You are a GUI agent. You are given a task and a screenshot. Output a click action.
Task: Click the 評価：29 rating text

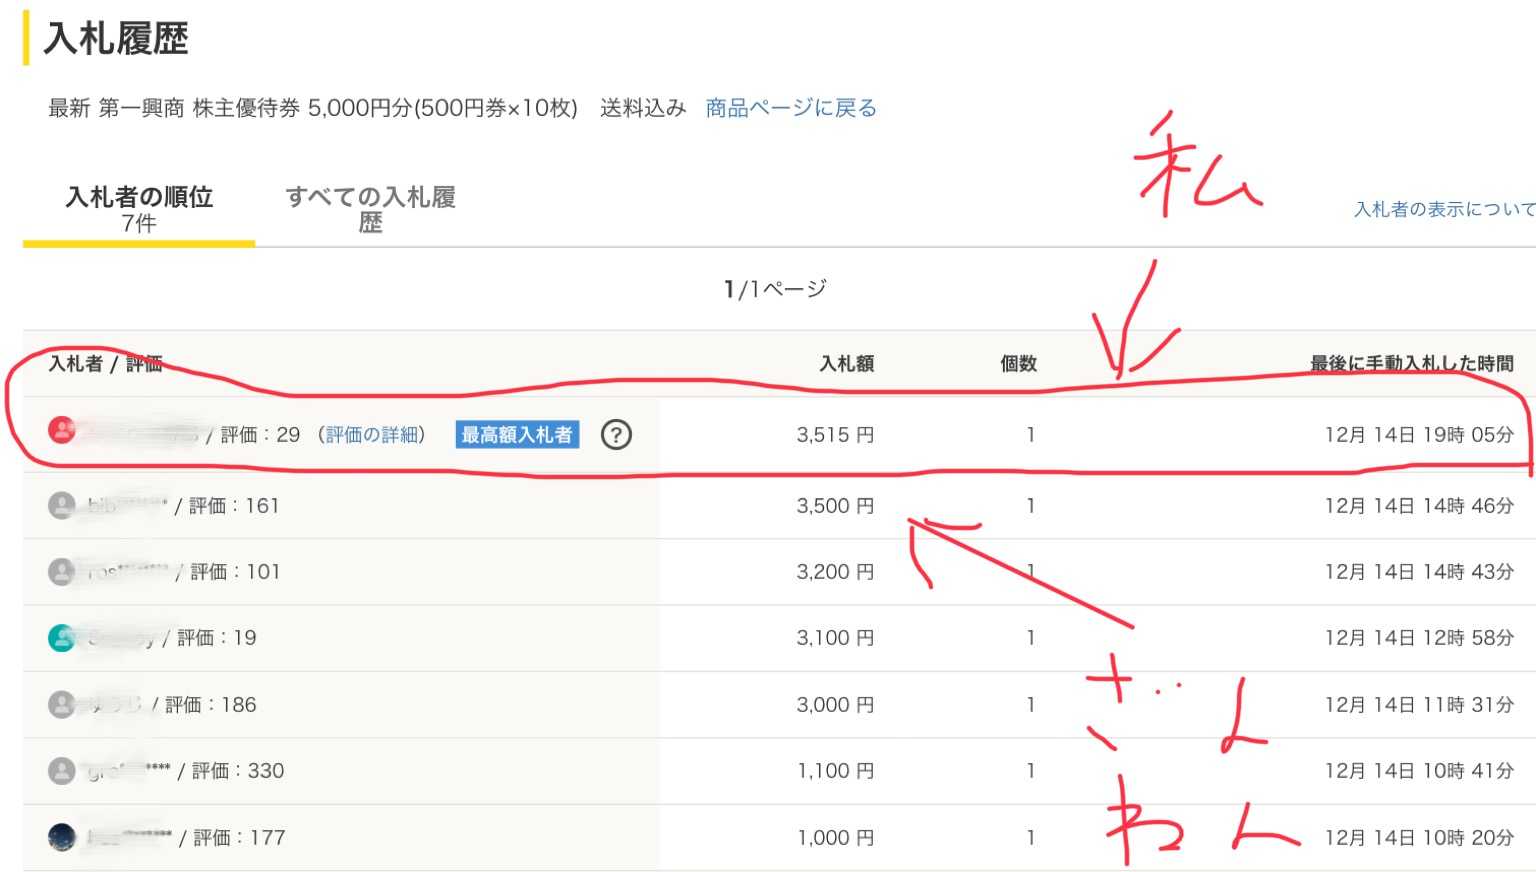point(260,435)
